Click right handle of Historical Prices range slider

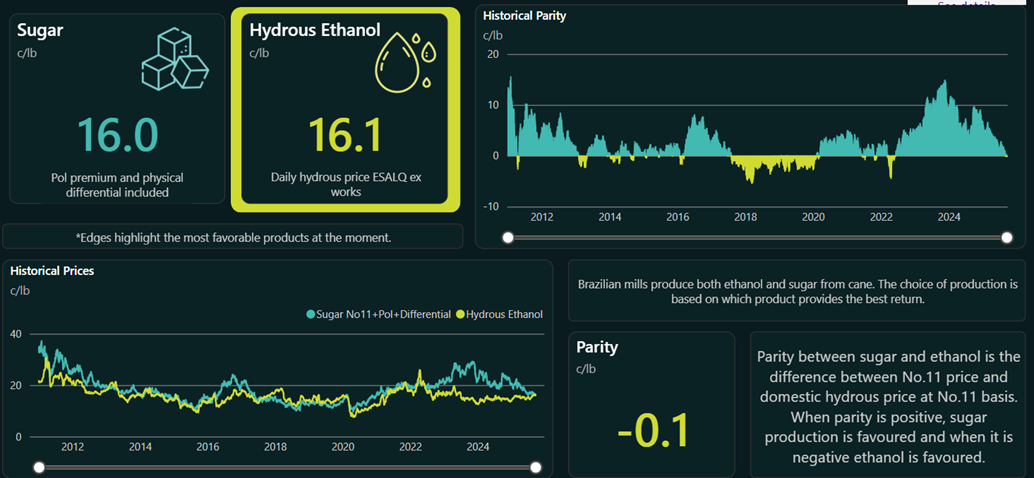pos(536,467)
